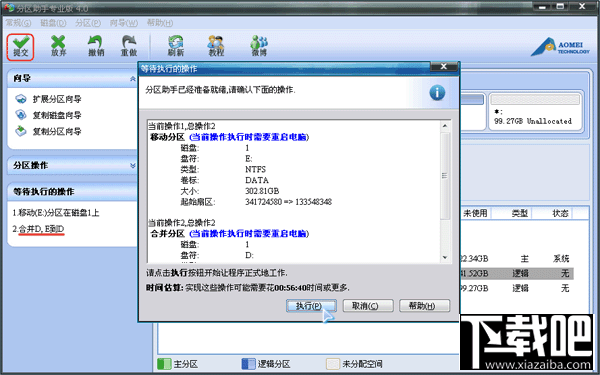
Task: Open the 帮助(H) menu
Action: point(160,23)
